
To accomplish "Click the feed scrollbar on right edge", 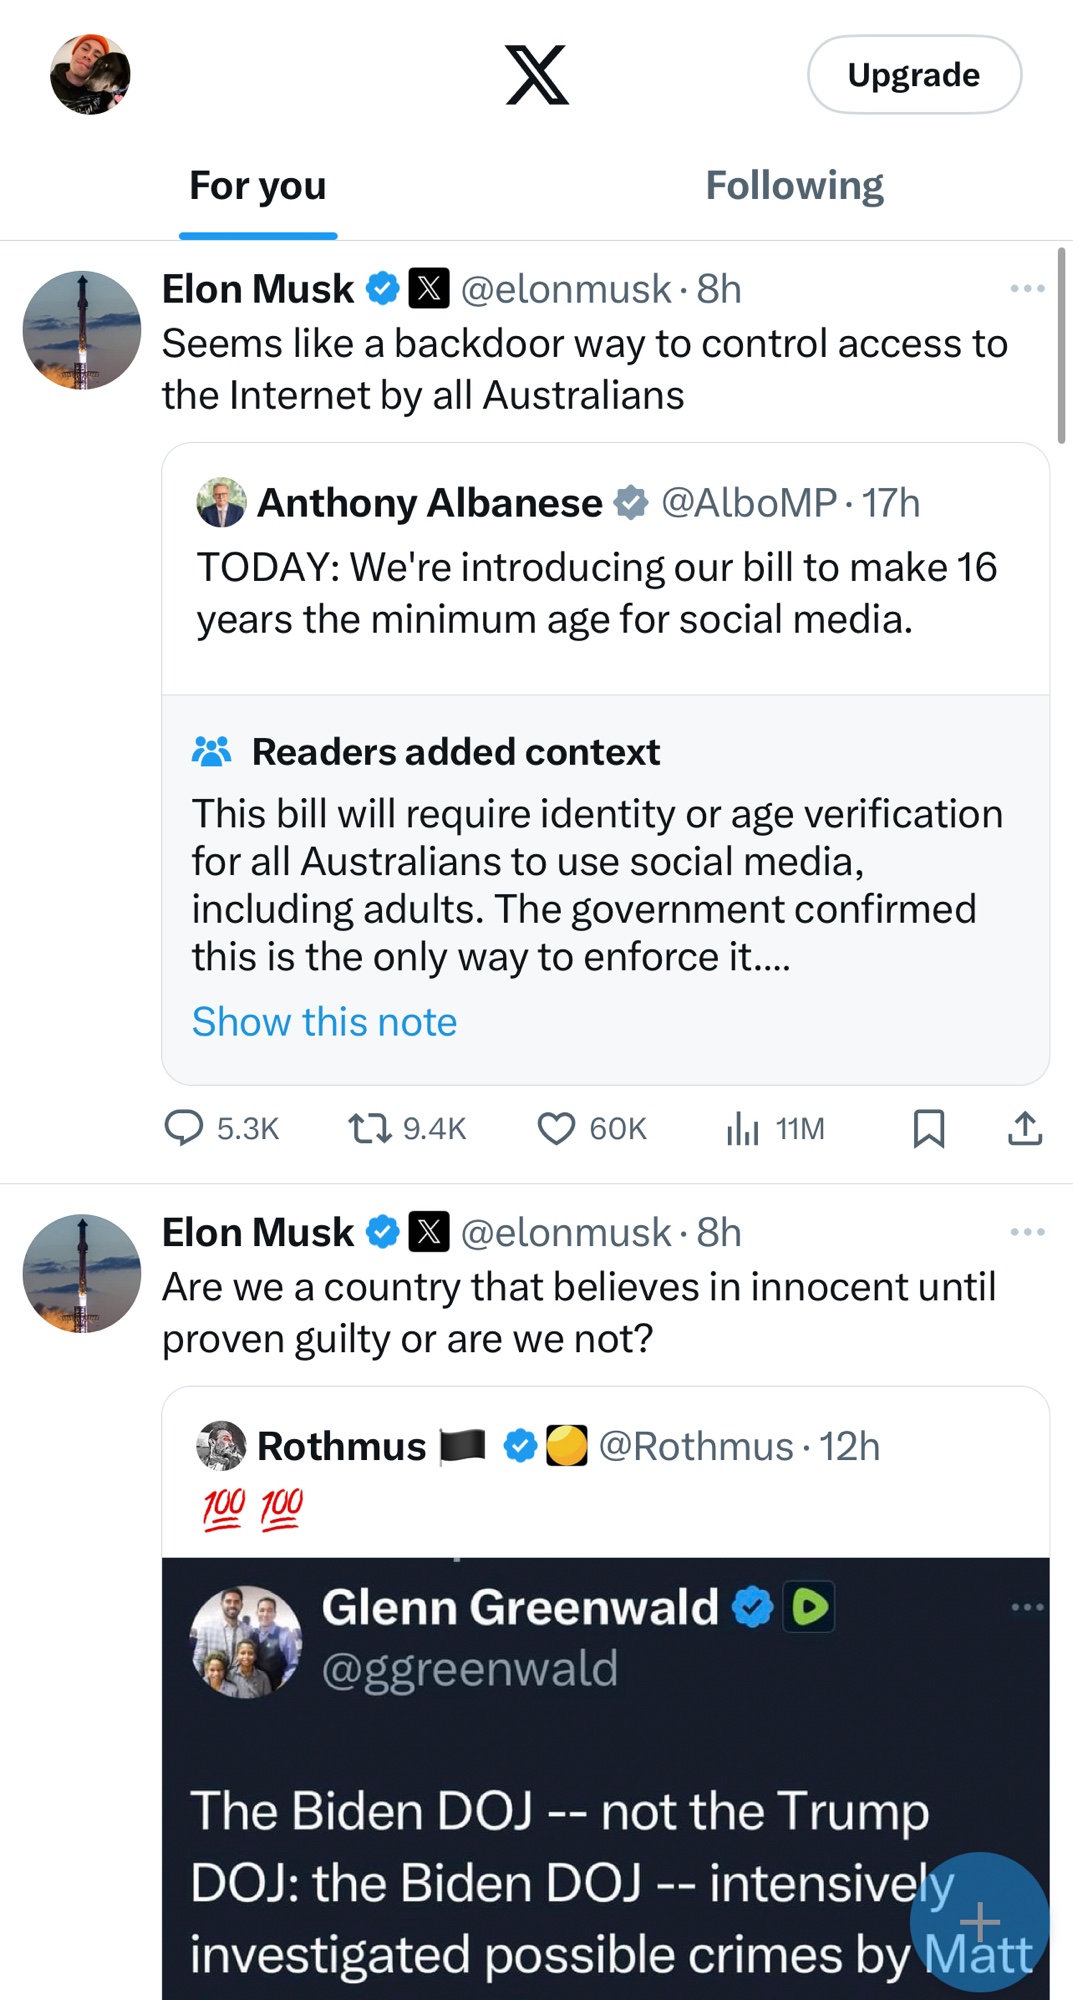I will 1061,345.
